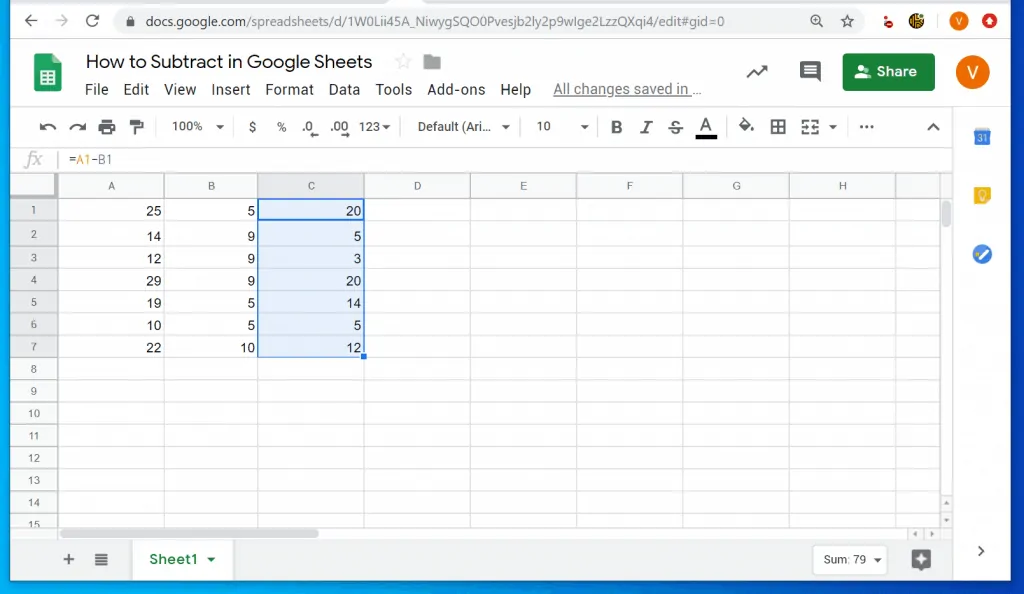Toggle italic formatting
This screenshot has width=1024, height=594.
point(646,126)
